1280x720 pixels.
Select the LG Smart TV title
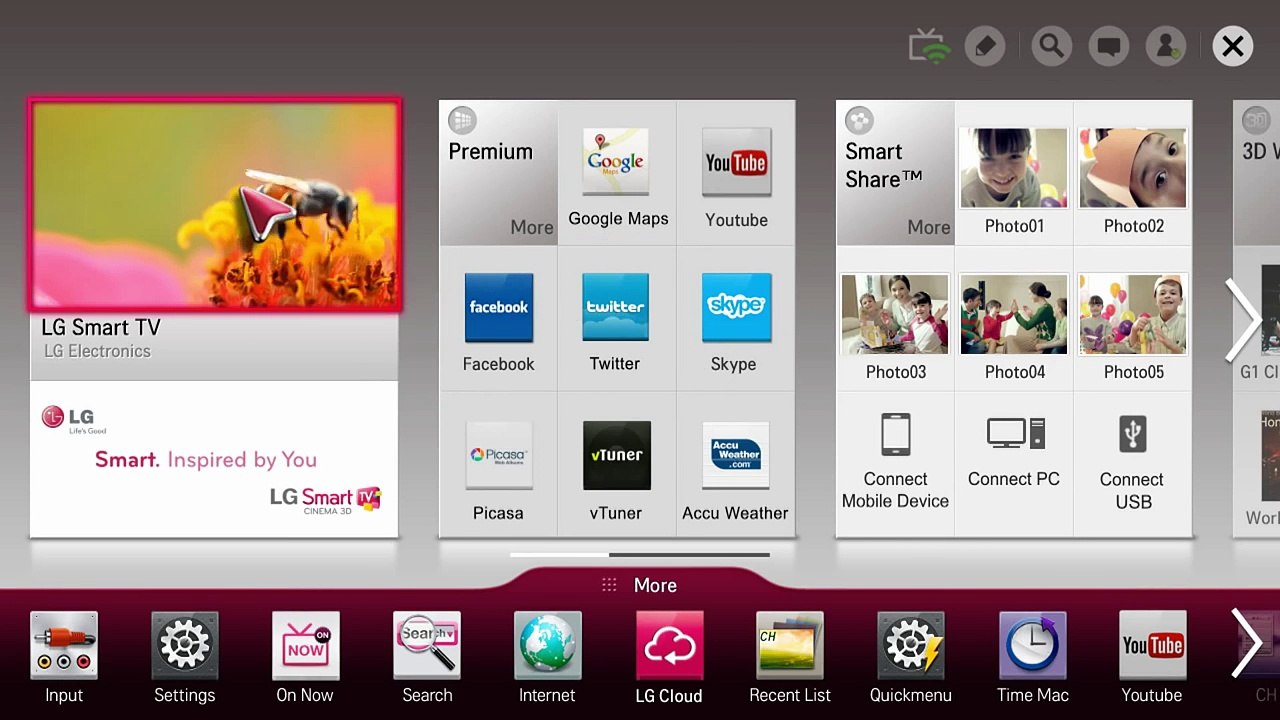click(x=101, y=327)
